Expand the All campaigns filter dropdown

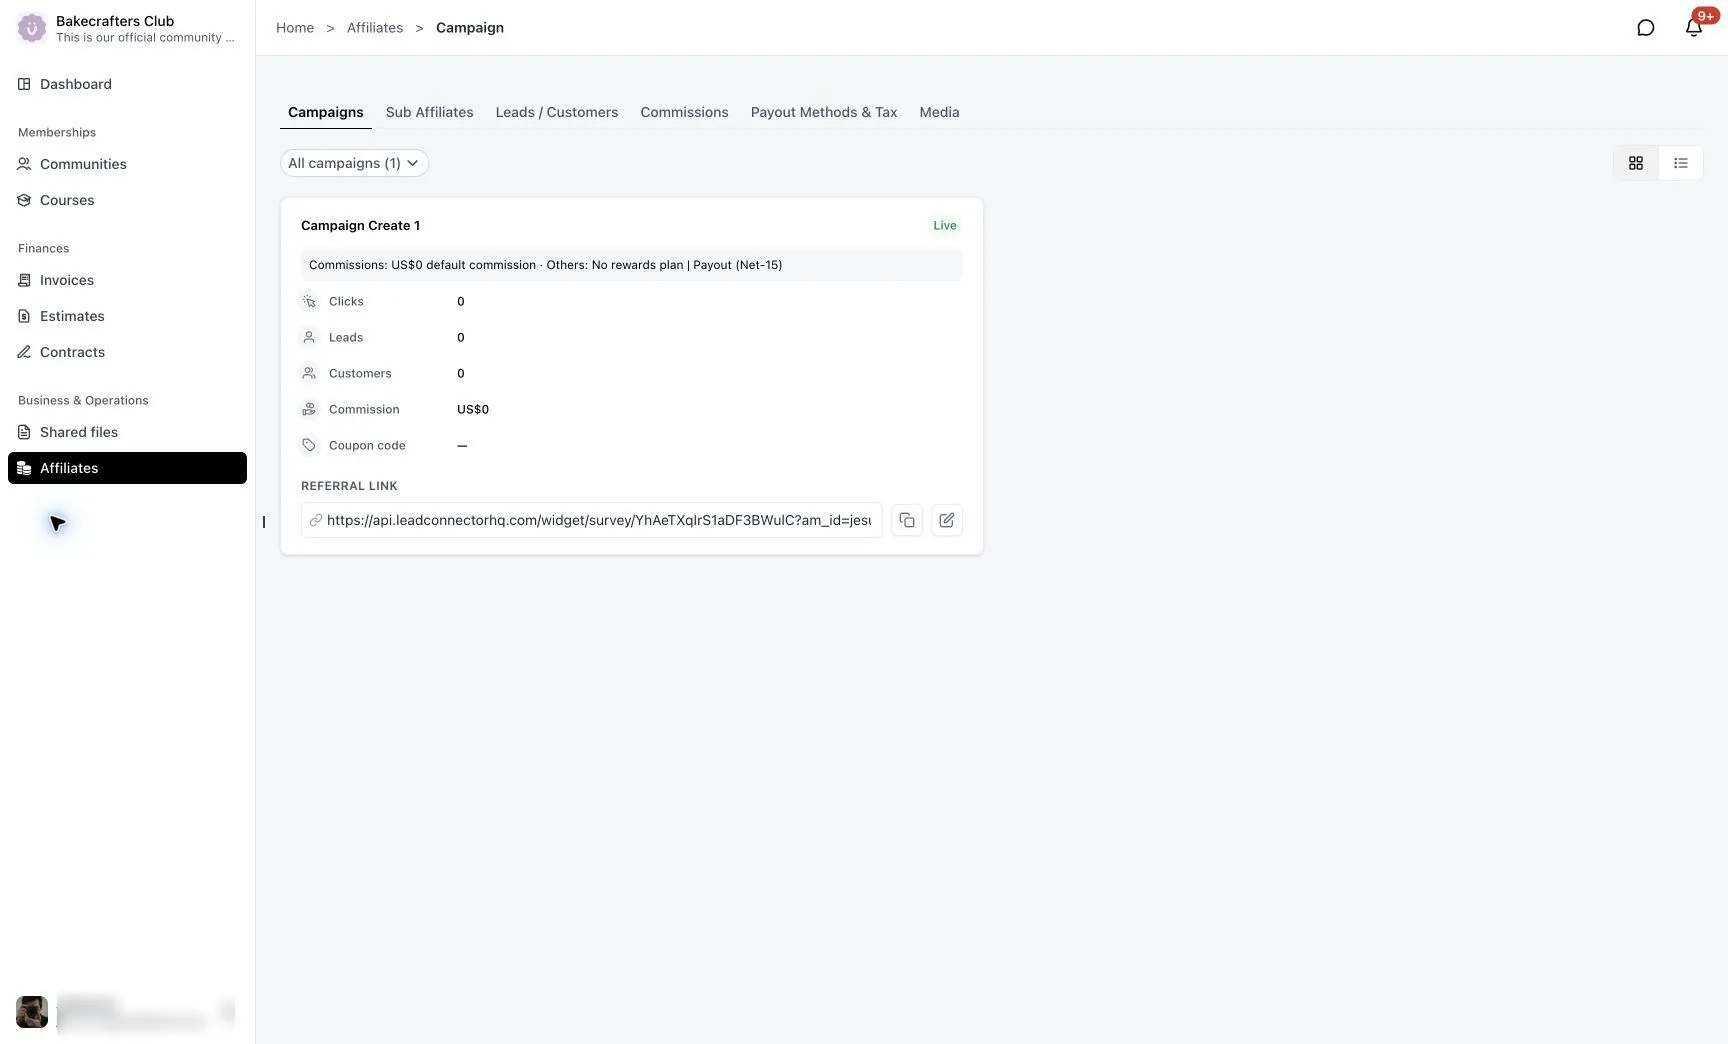pos(354,163)
